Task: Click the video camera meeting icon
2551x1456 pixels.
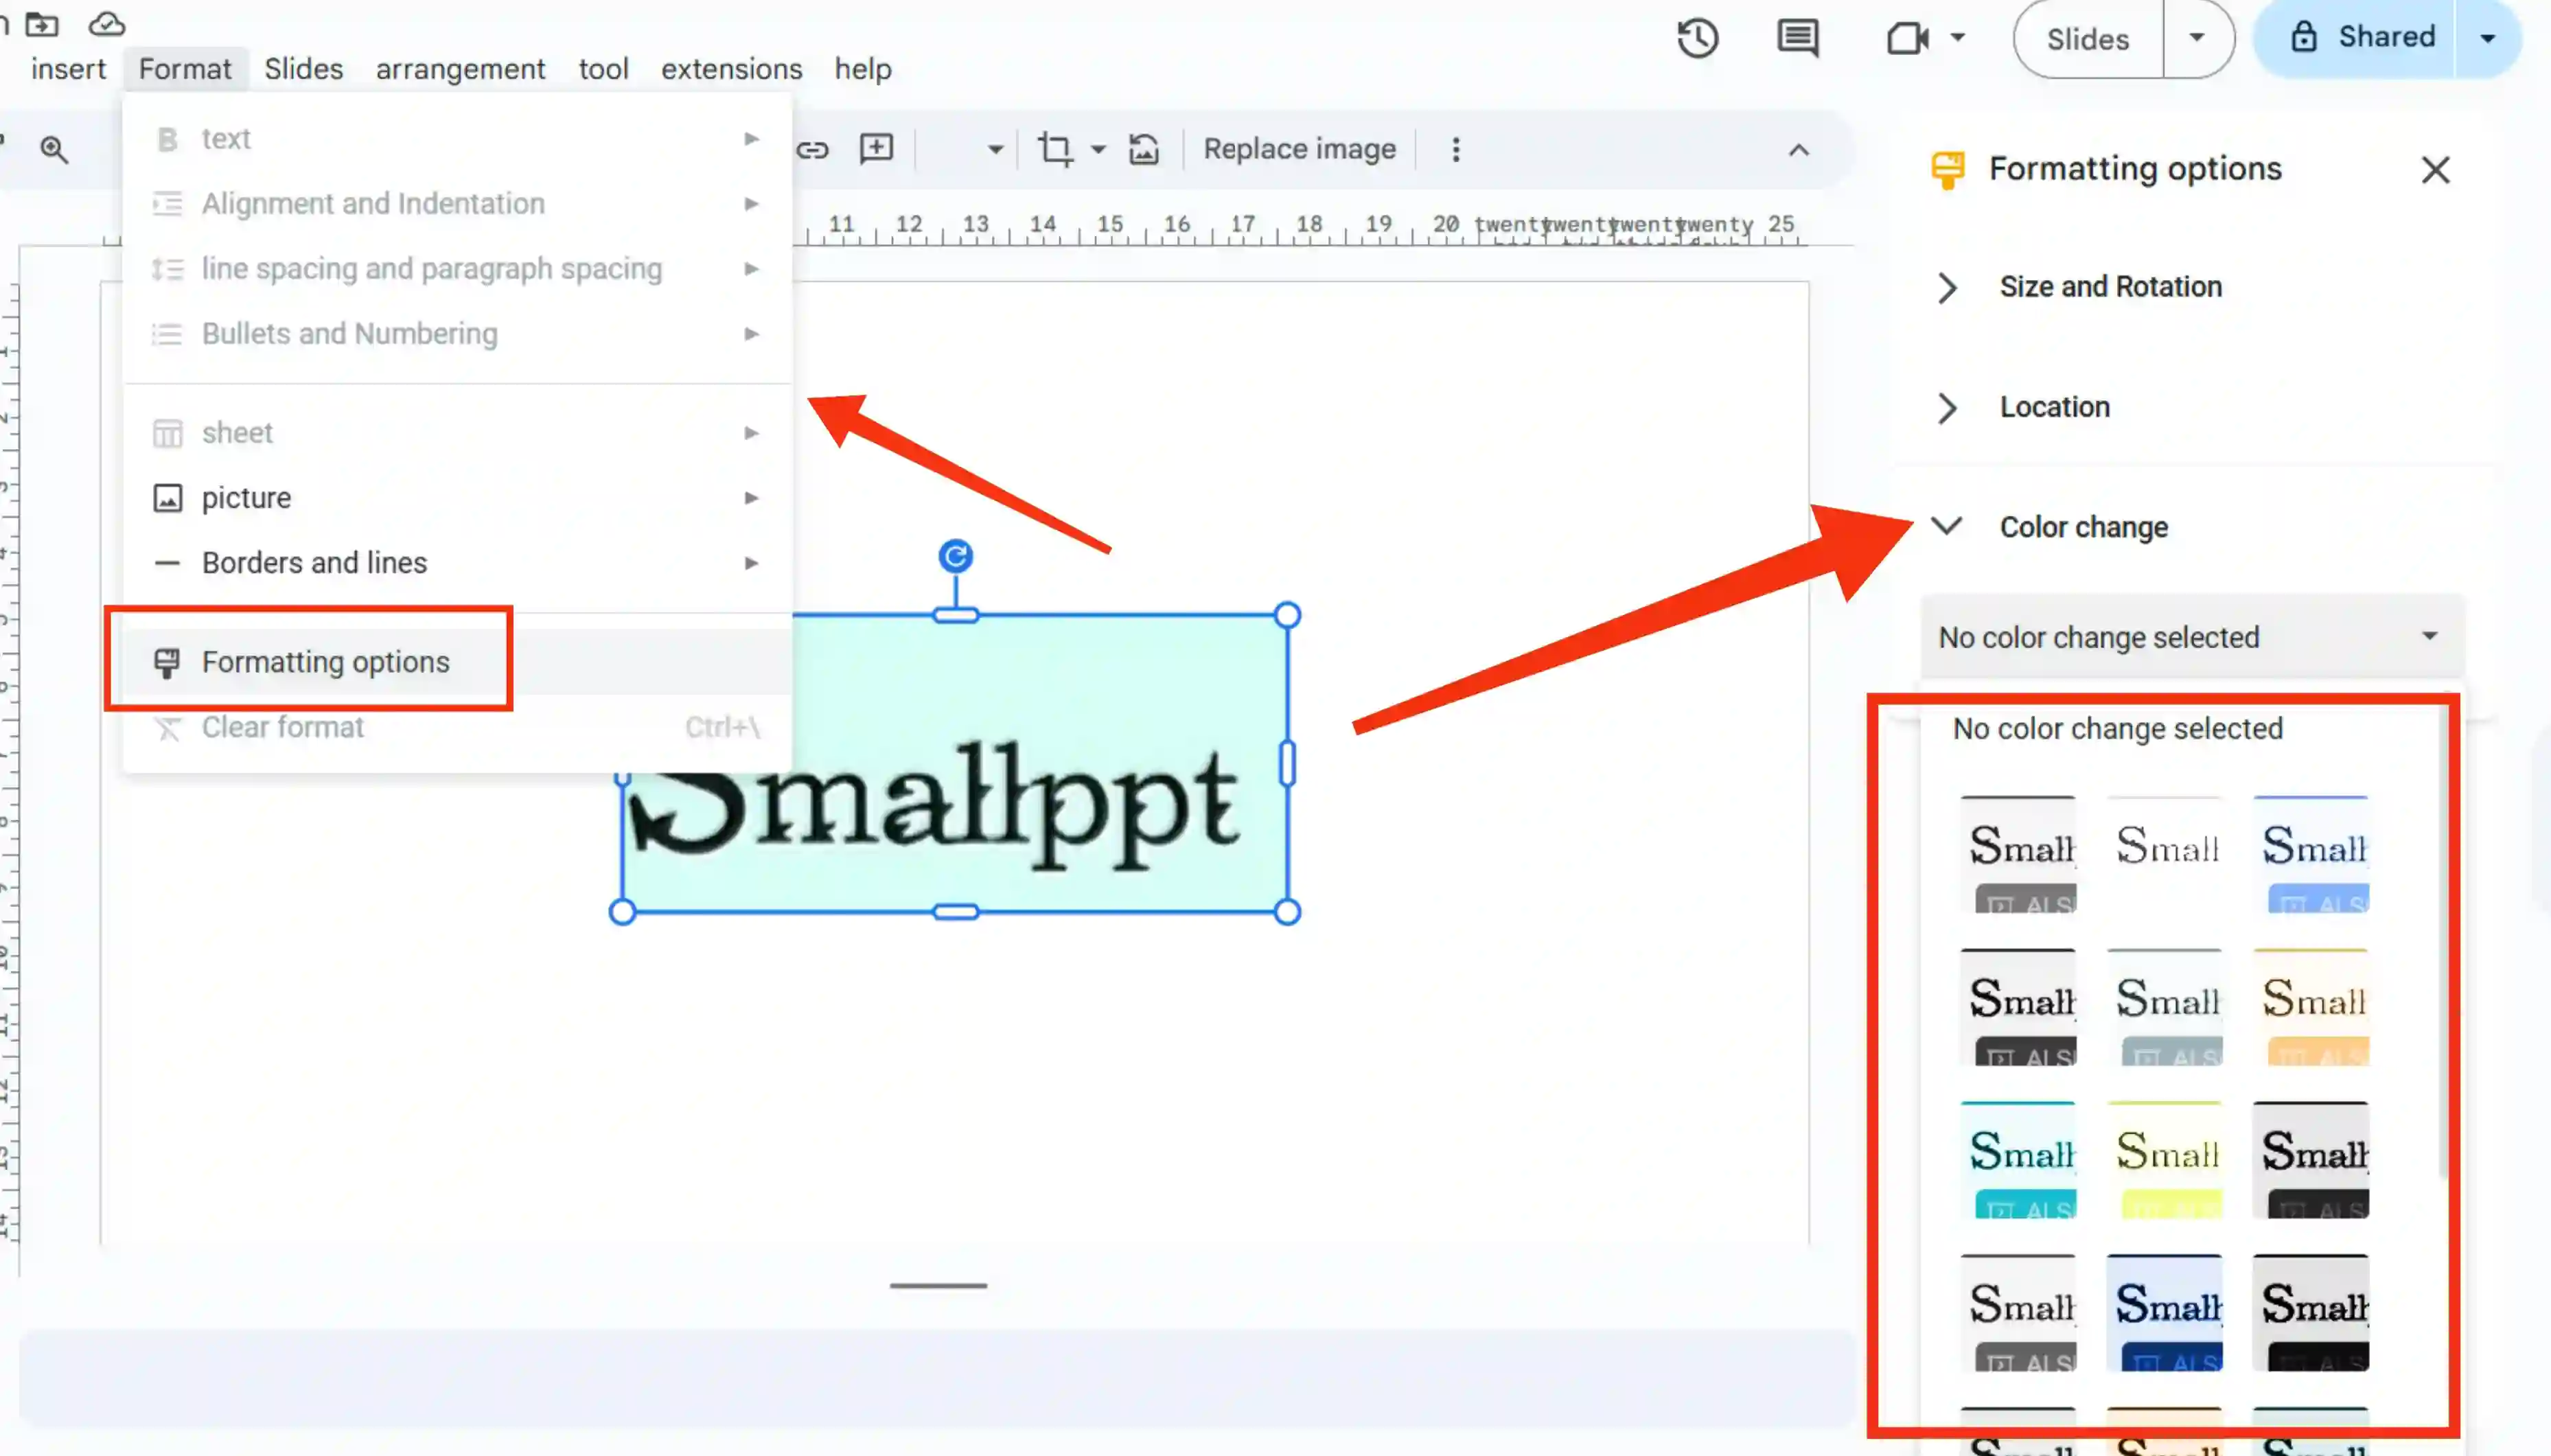Action: click(x=1907, y=38)
